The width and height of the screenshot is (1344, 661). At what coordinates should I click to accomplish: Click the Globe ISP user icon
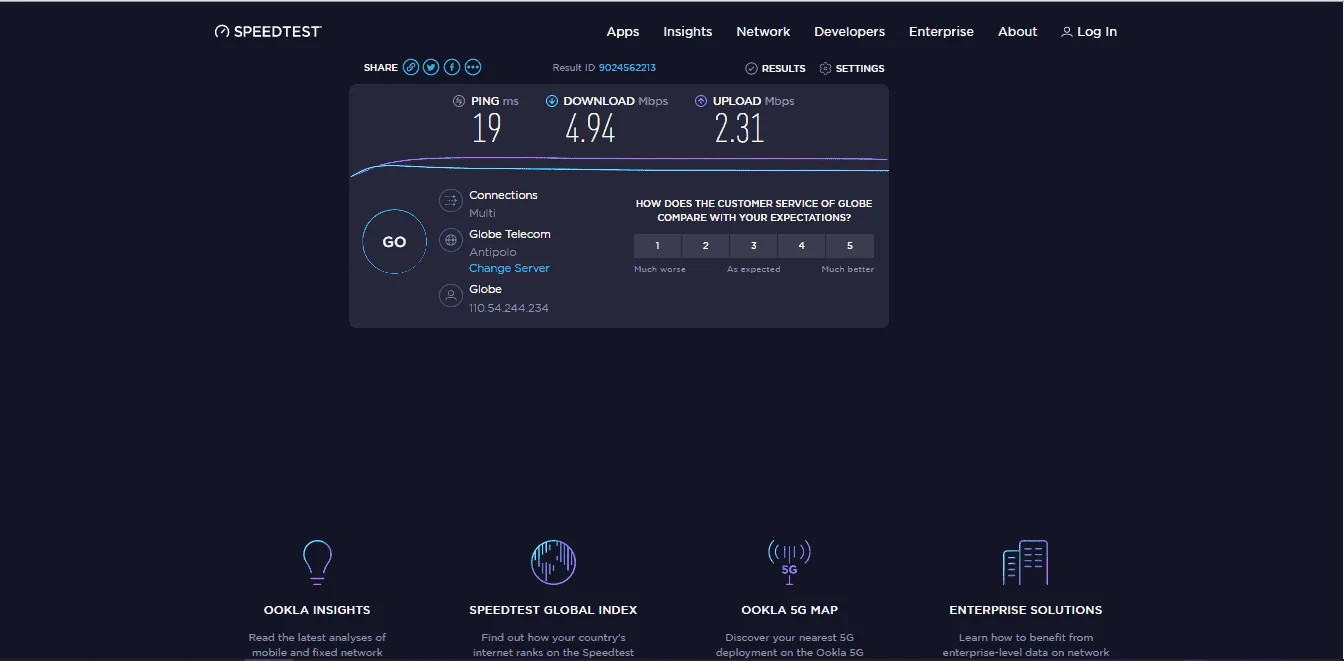point(451,295)
